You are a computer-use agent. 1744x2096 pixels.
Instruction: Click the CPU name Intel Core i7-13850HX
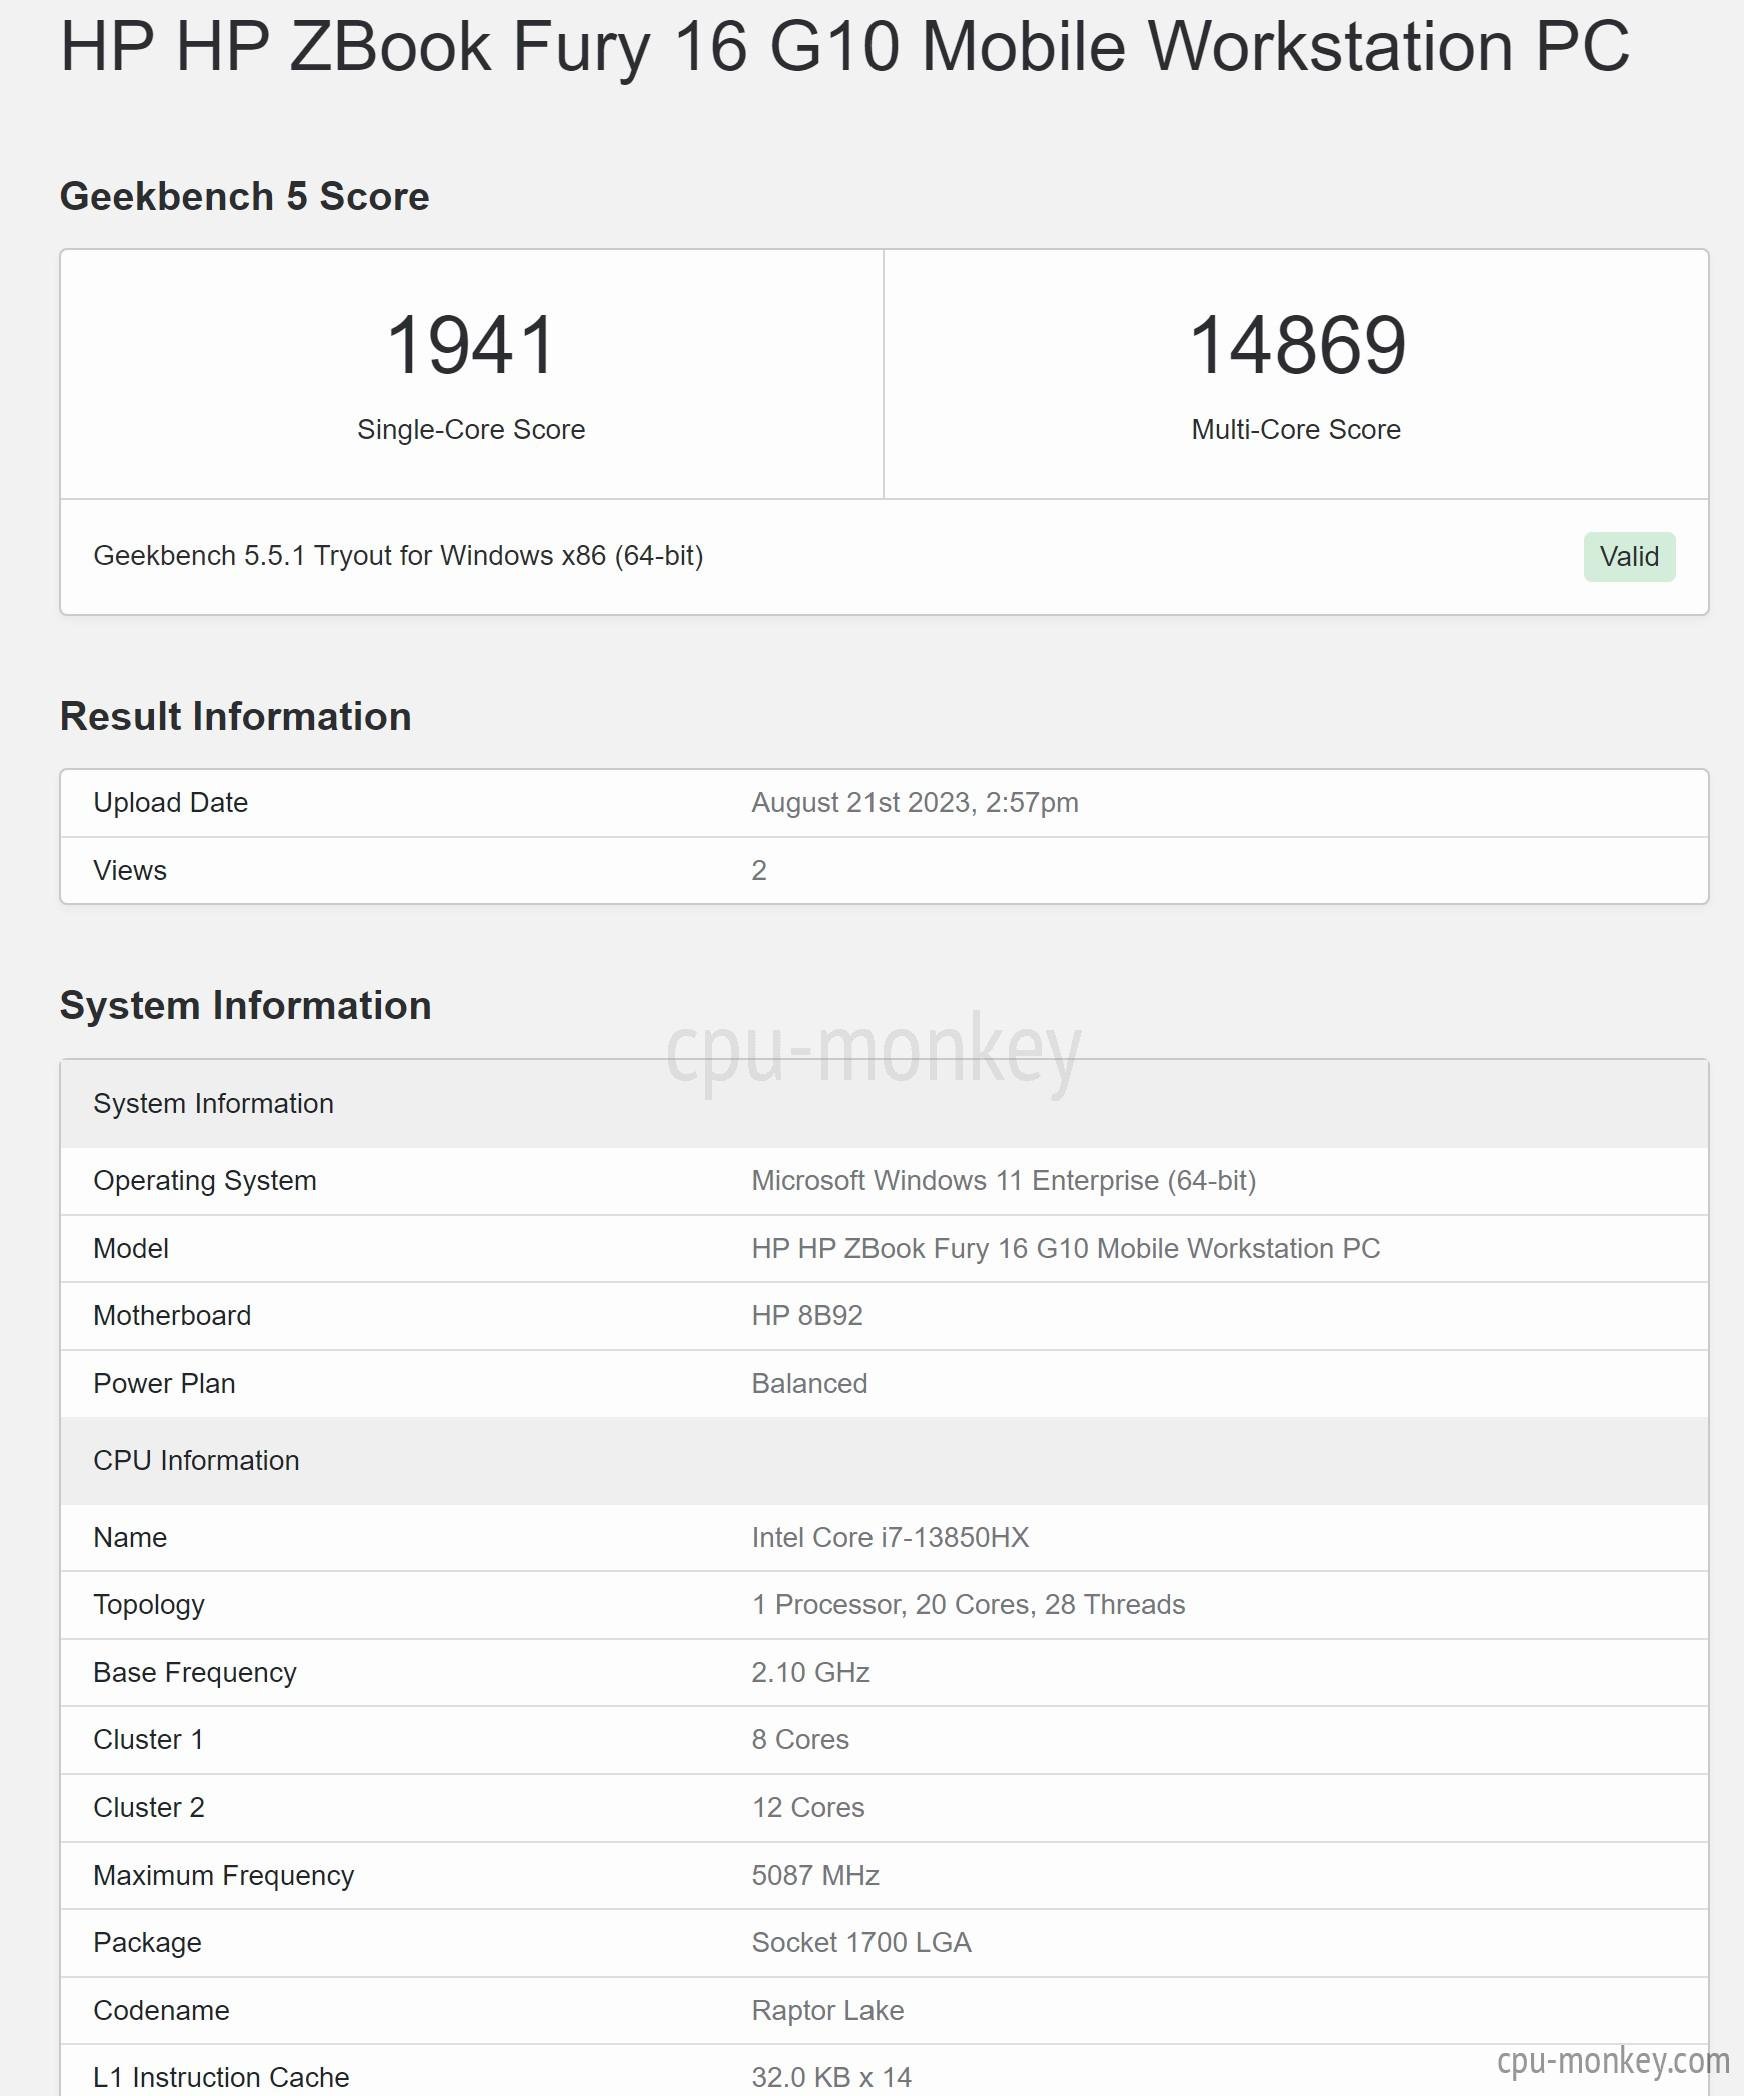(890, 1538)
